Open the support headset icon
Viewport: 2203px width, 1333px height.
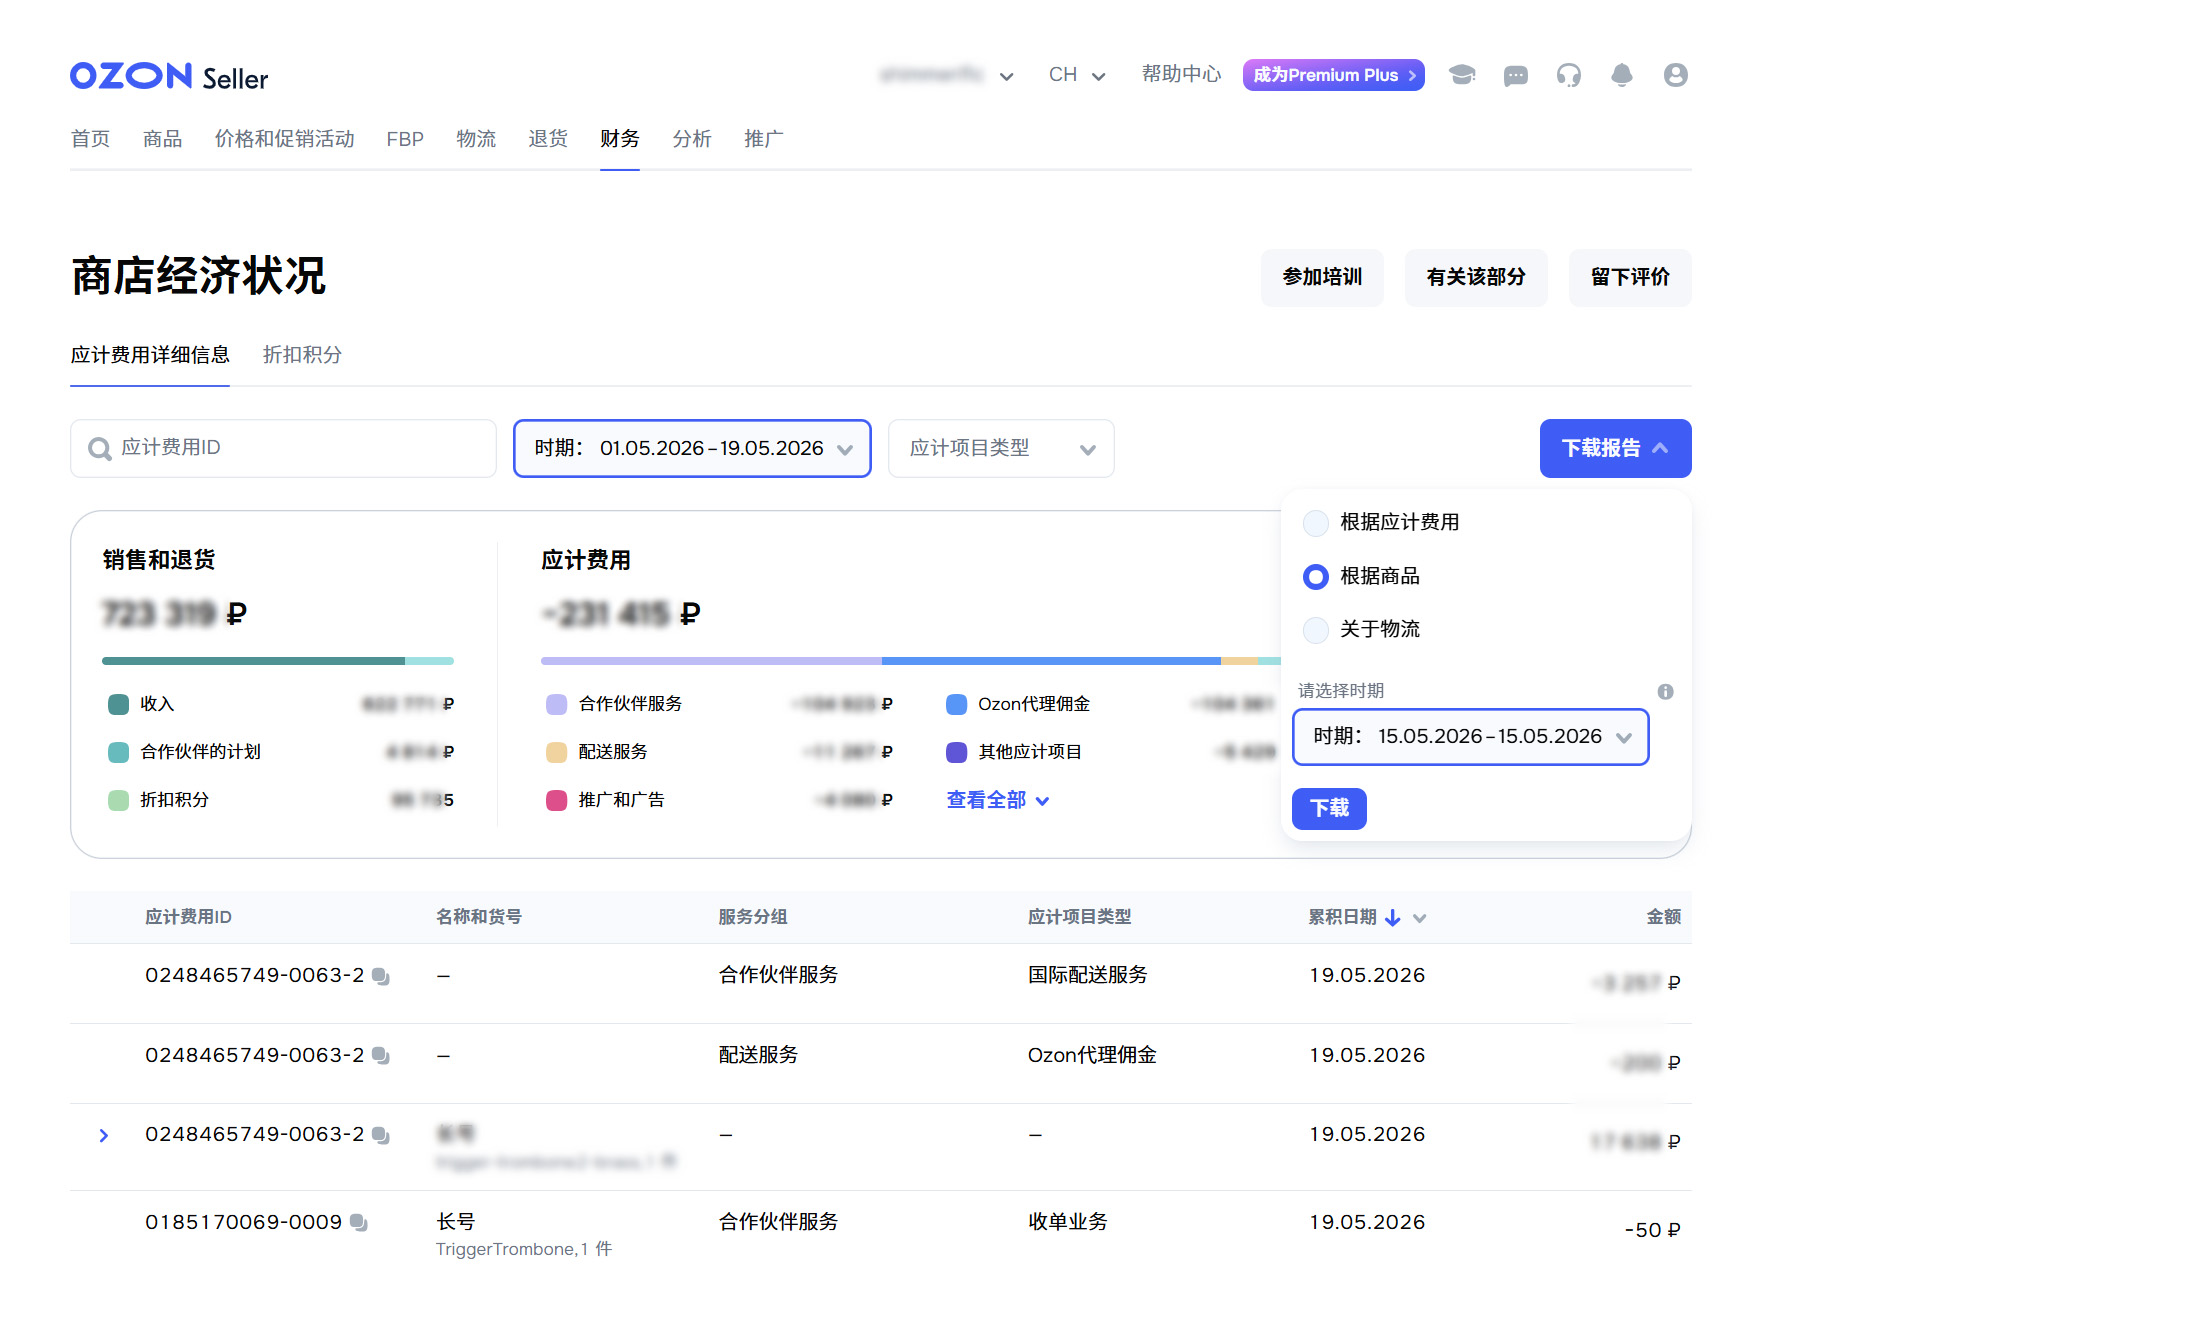(1568, 75)
